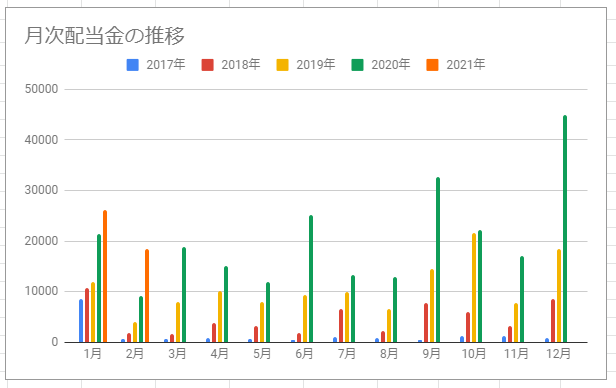Select the orange 2021 bar for 2月
This screenshot has width=616, height=388.
tap(147, 296)
